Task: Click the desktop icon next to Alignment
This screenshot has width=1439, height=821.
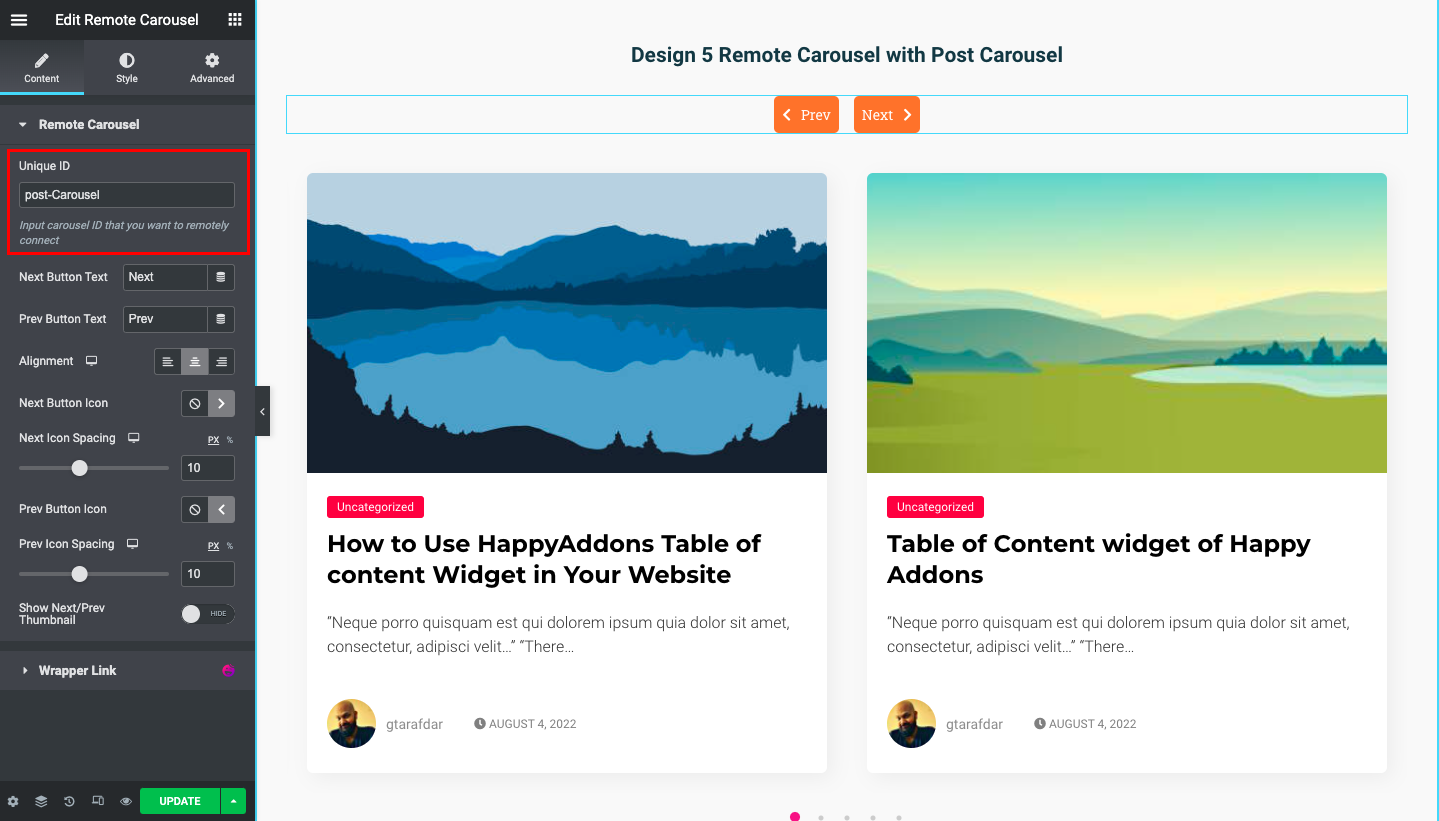Action: (x=89, y=360)
